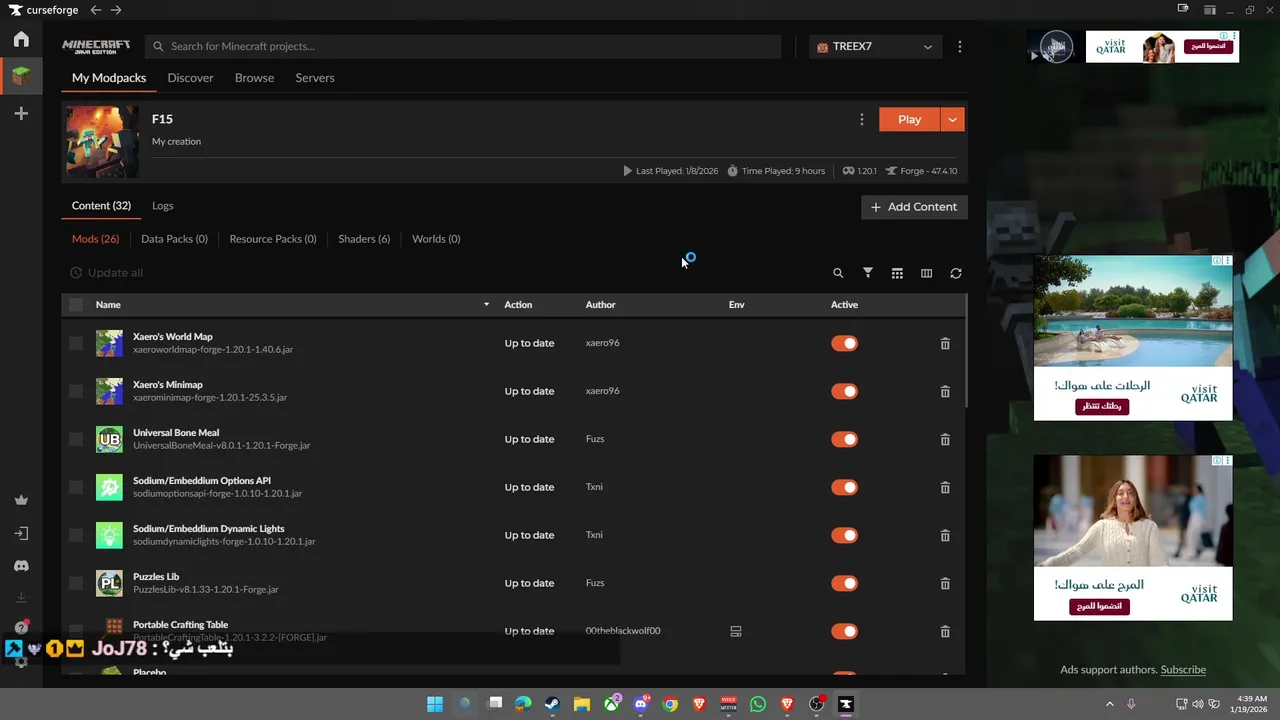
Task: Disable Universal Bone Meal mod switch
Action: click(x=845, y=439)
